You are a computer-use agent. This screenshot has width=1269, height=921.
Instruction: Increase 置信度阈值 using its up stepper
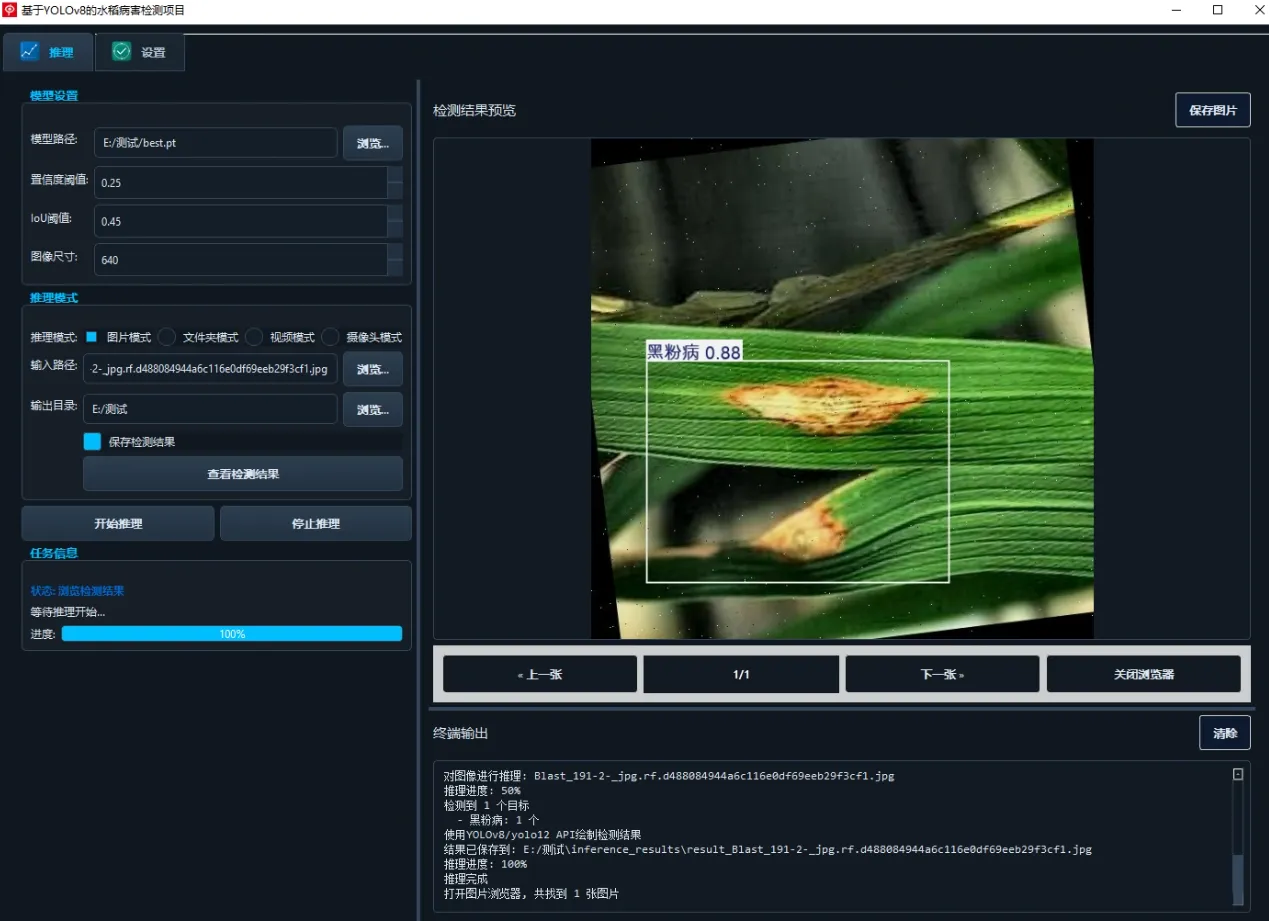395,176
